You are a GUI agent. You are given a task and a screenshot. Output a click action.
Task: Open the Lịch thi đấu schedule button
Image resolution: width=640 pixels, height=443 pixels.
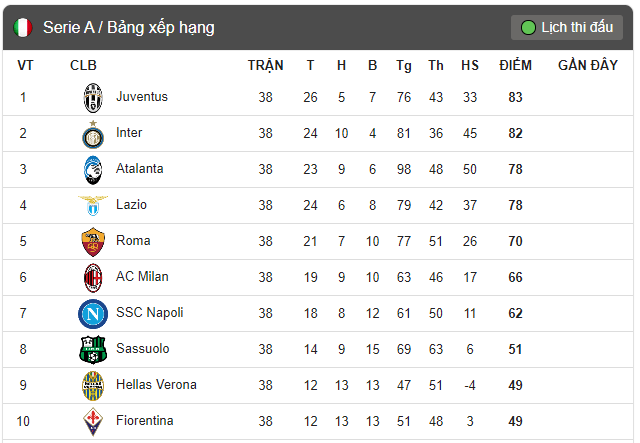(x=567, y=28)
